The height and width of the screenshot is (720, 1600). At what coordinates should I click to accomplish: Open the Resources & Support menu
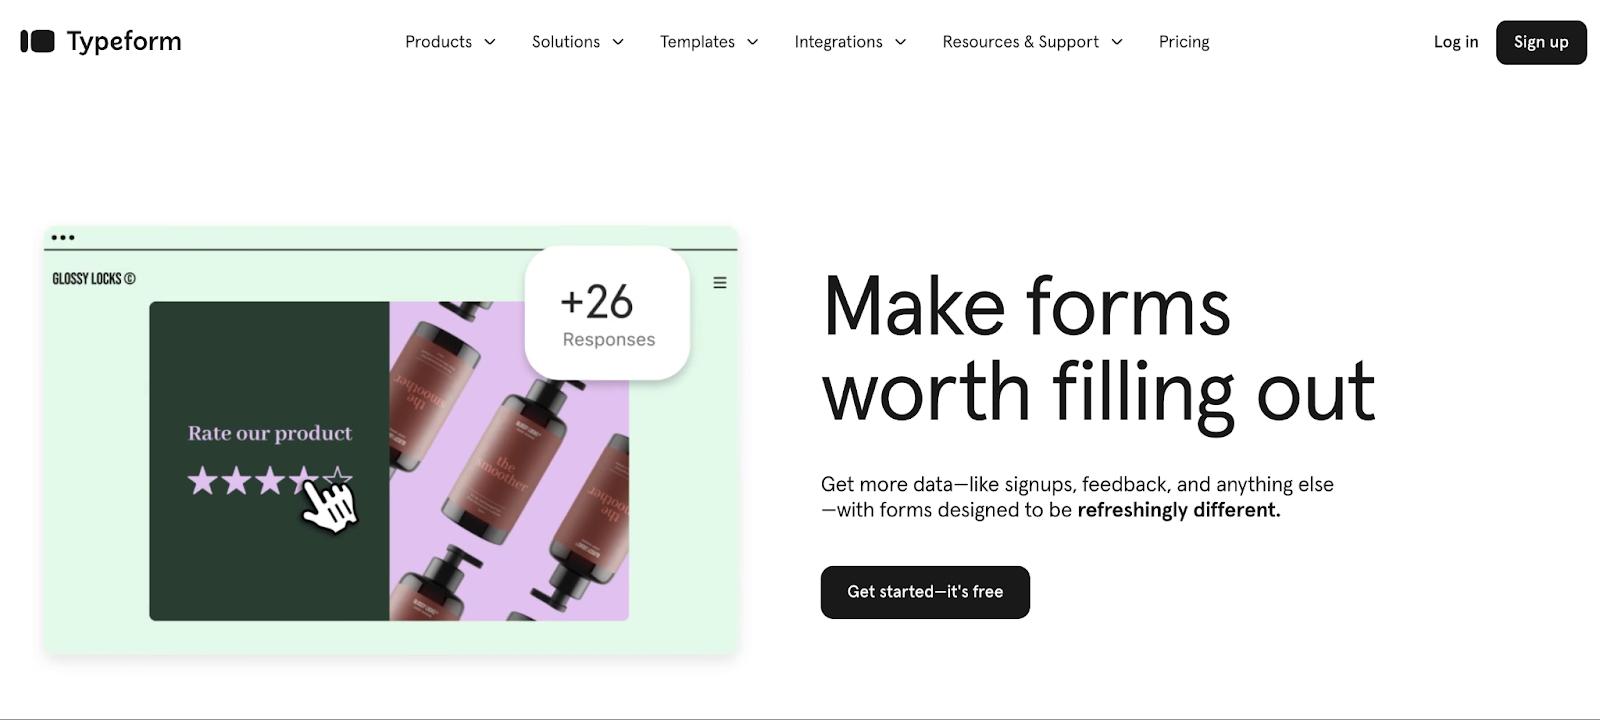pyautogui.click(x=1032, y=42)
